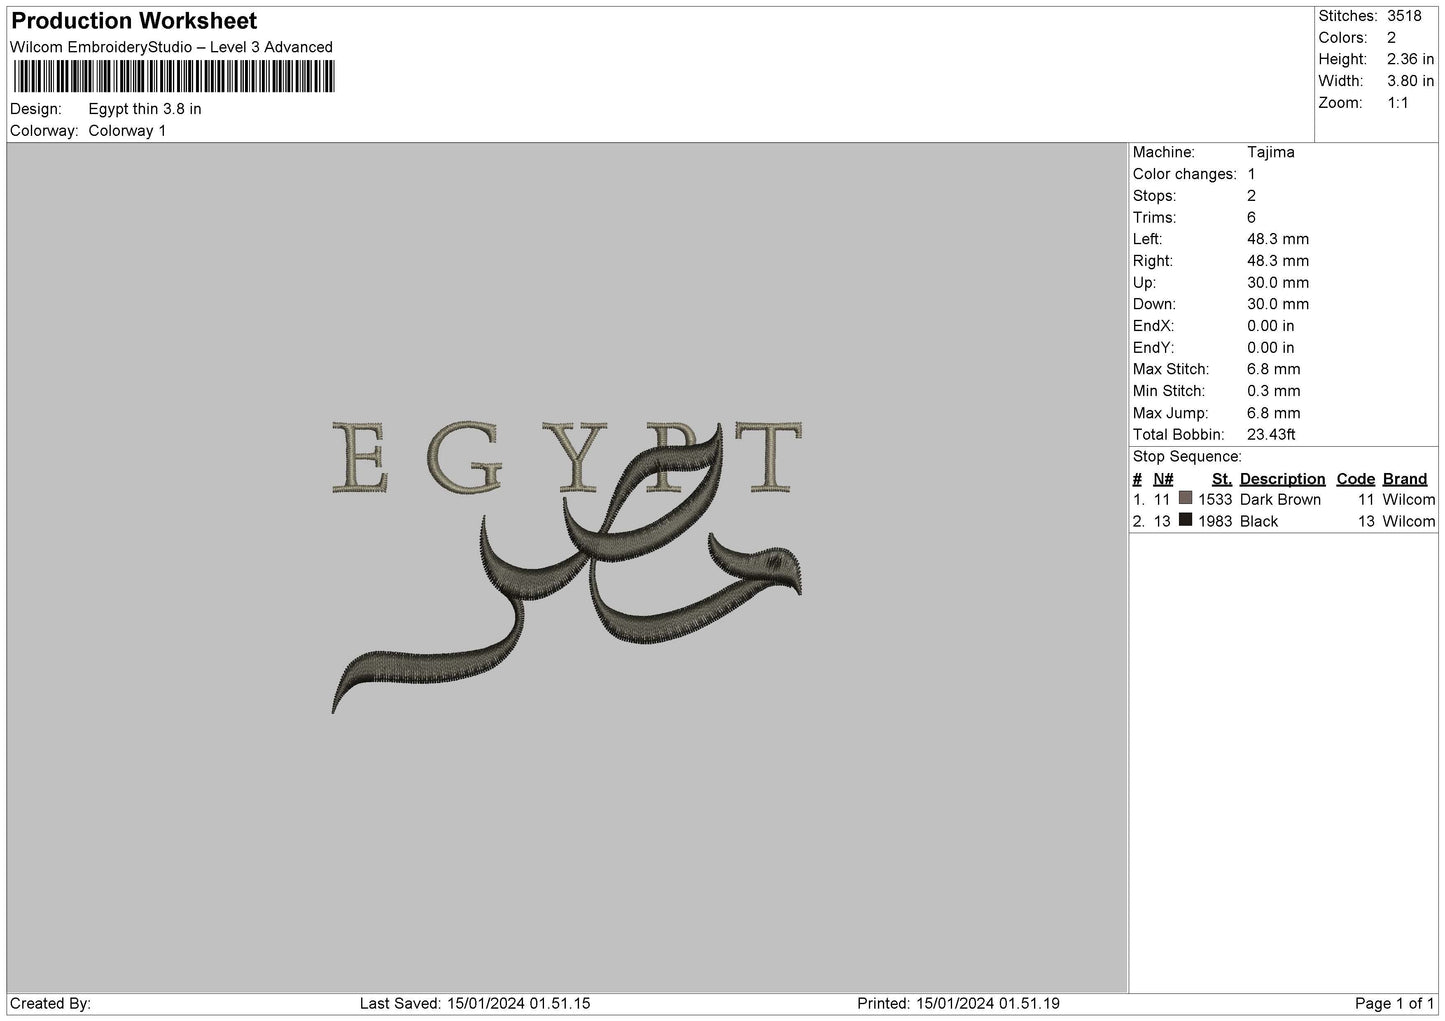Click 'Wilcom EmbroideryStudio – Level 3 Advanced'
1445x1021 pixels.
(x=171, y=47)
